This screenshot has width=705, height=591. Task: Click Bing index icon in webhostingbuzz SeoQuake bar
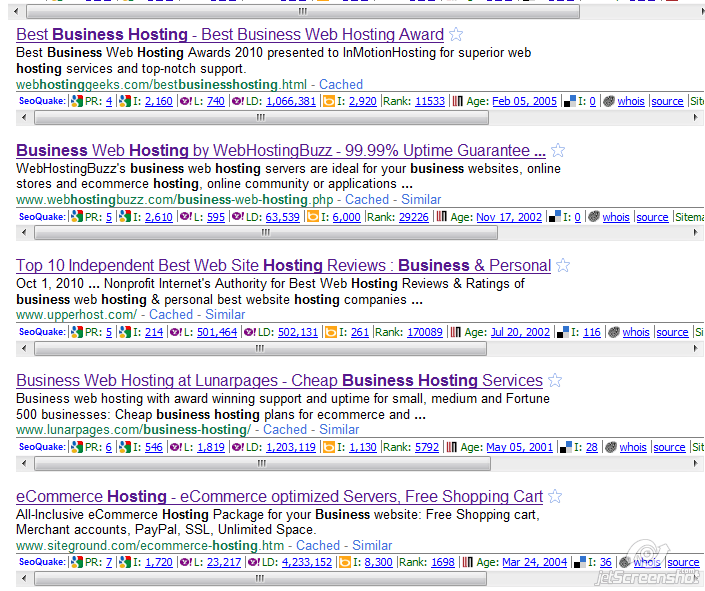(x=312, y=217)
